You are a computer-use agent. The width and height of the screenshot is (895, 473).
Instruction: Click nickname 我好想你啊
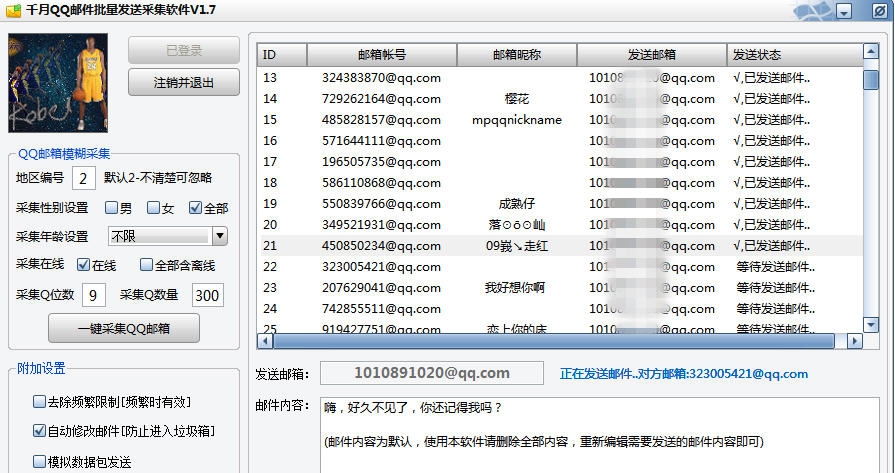(515, 288)
